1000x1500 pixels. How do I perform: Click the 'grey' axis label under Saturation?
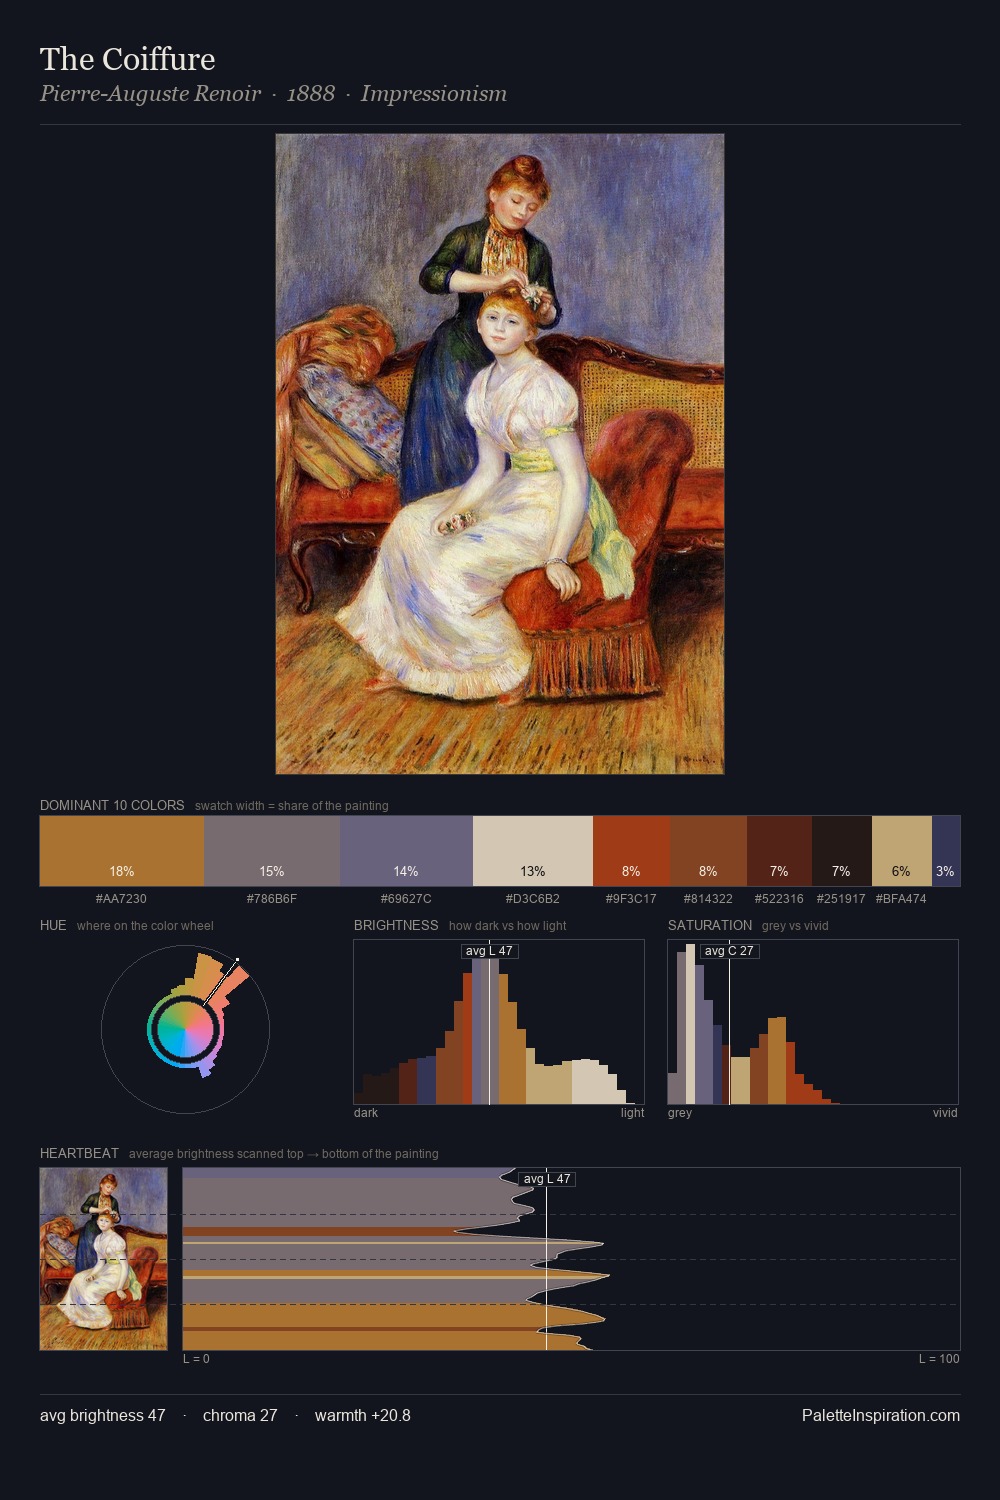point(680,1113)
